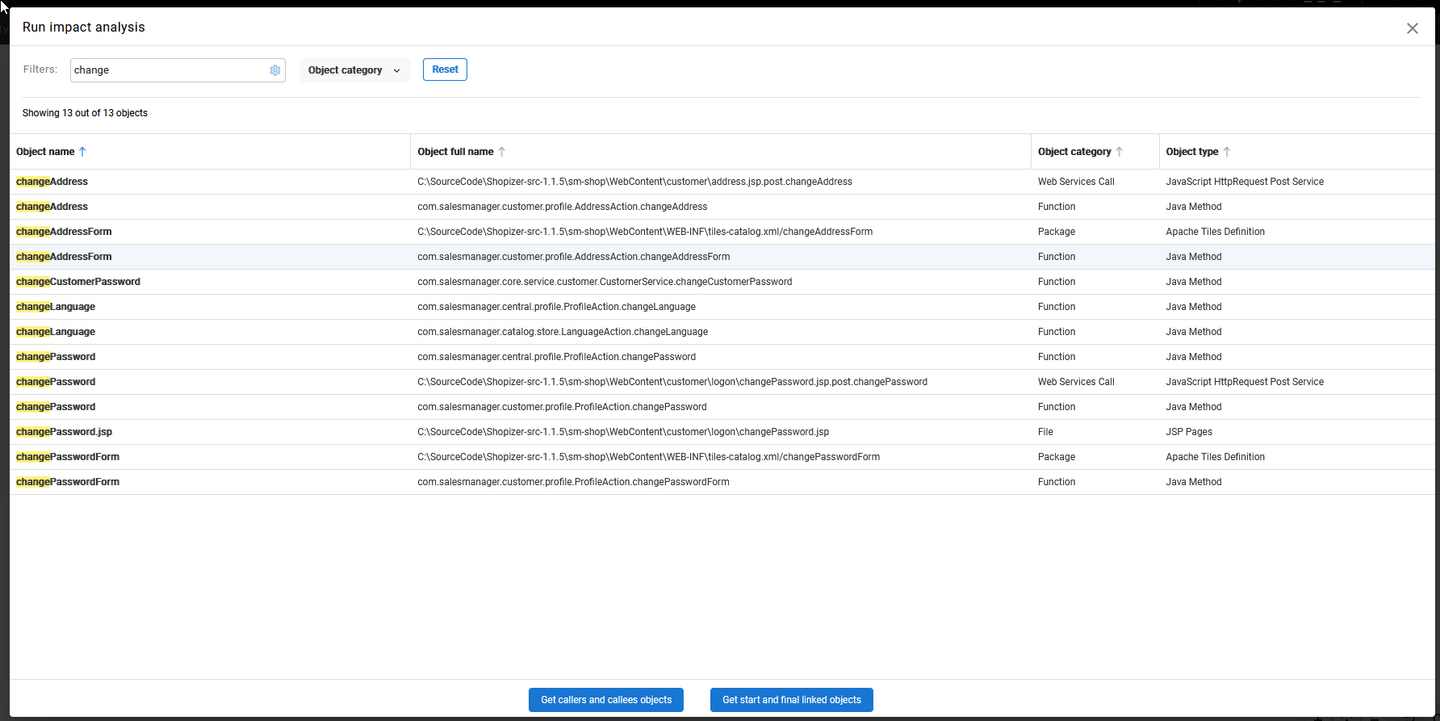Select AddressAction.changeAddressForm function row
This screenshot has height=721, width=1440.
tap(64, 257)
